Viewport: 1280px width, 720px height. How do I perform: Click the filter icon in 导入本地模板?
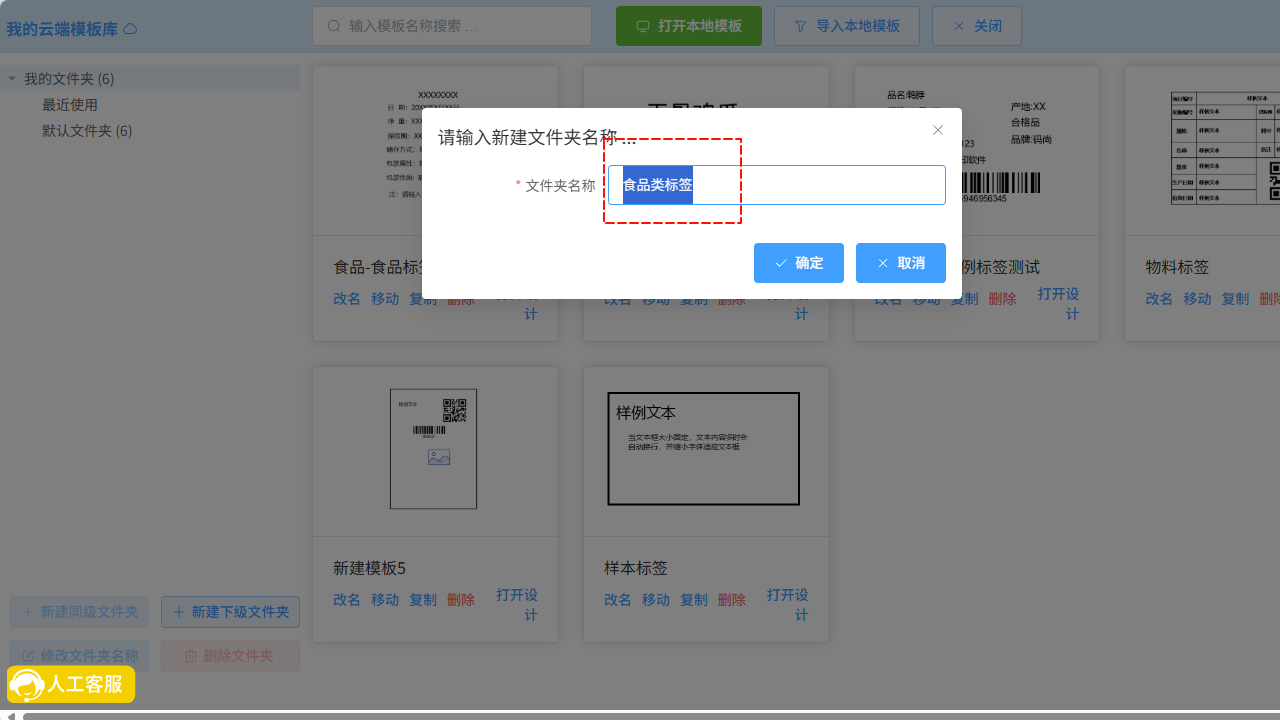point(801,26)
